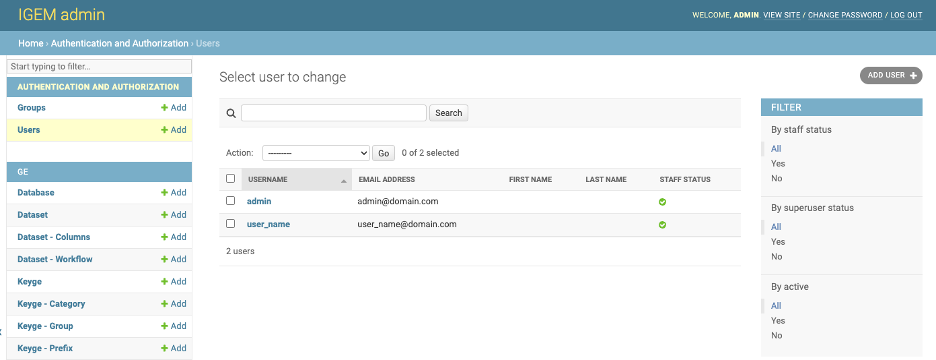Click LOG OUT link
The image size is (936, 360).
click(x=906, y=15)
